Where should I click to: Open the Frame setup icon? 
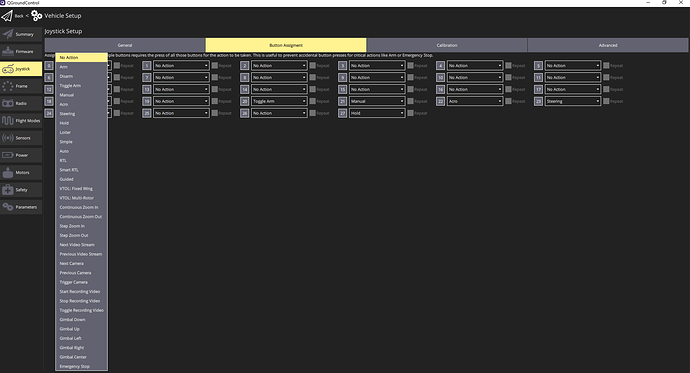pos(7,86)
